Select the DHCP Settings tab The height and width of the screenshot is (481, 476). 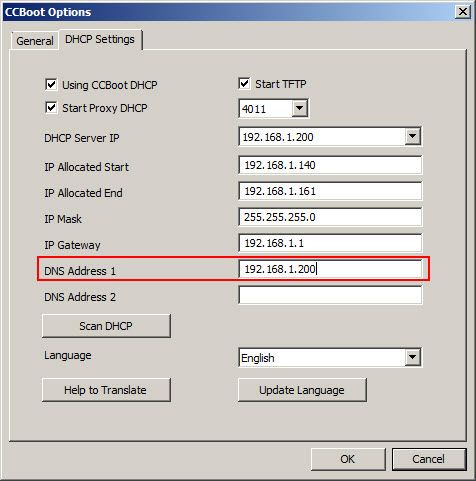point(100,39)
